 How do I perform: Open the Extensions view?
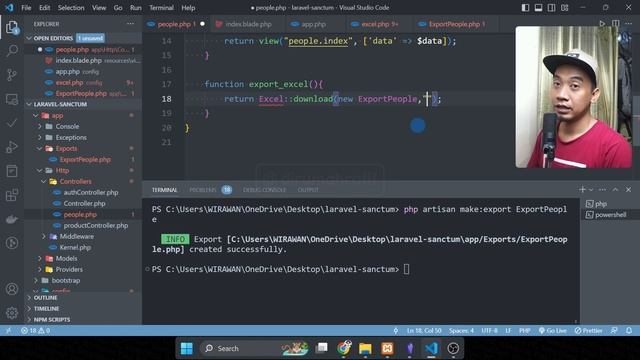pyautogui.click(x=12, y=195)
